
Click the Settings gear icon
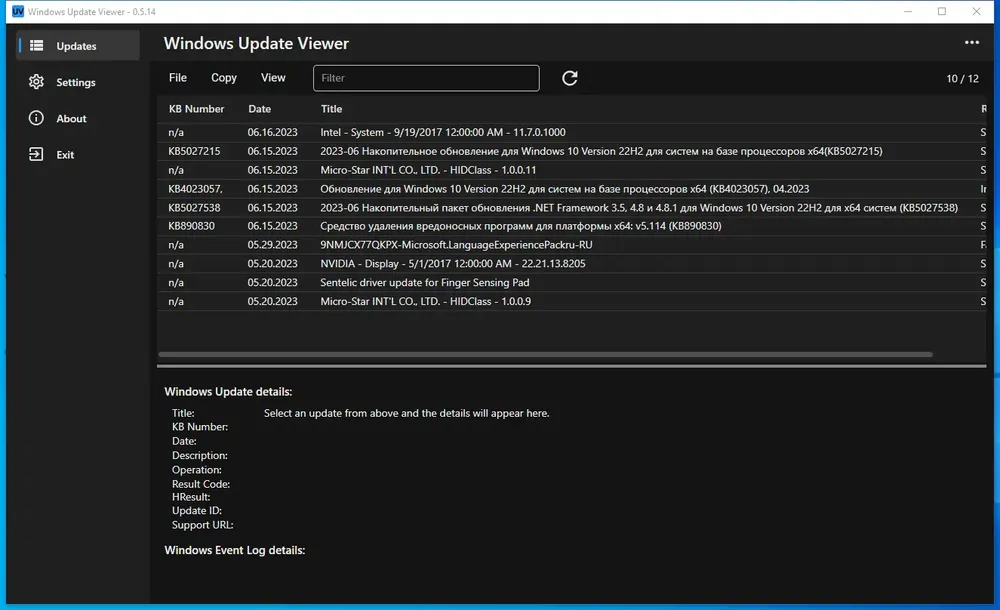pyautogui.click(x=36, y=82)
